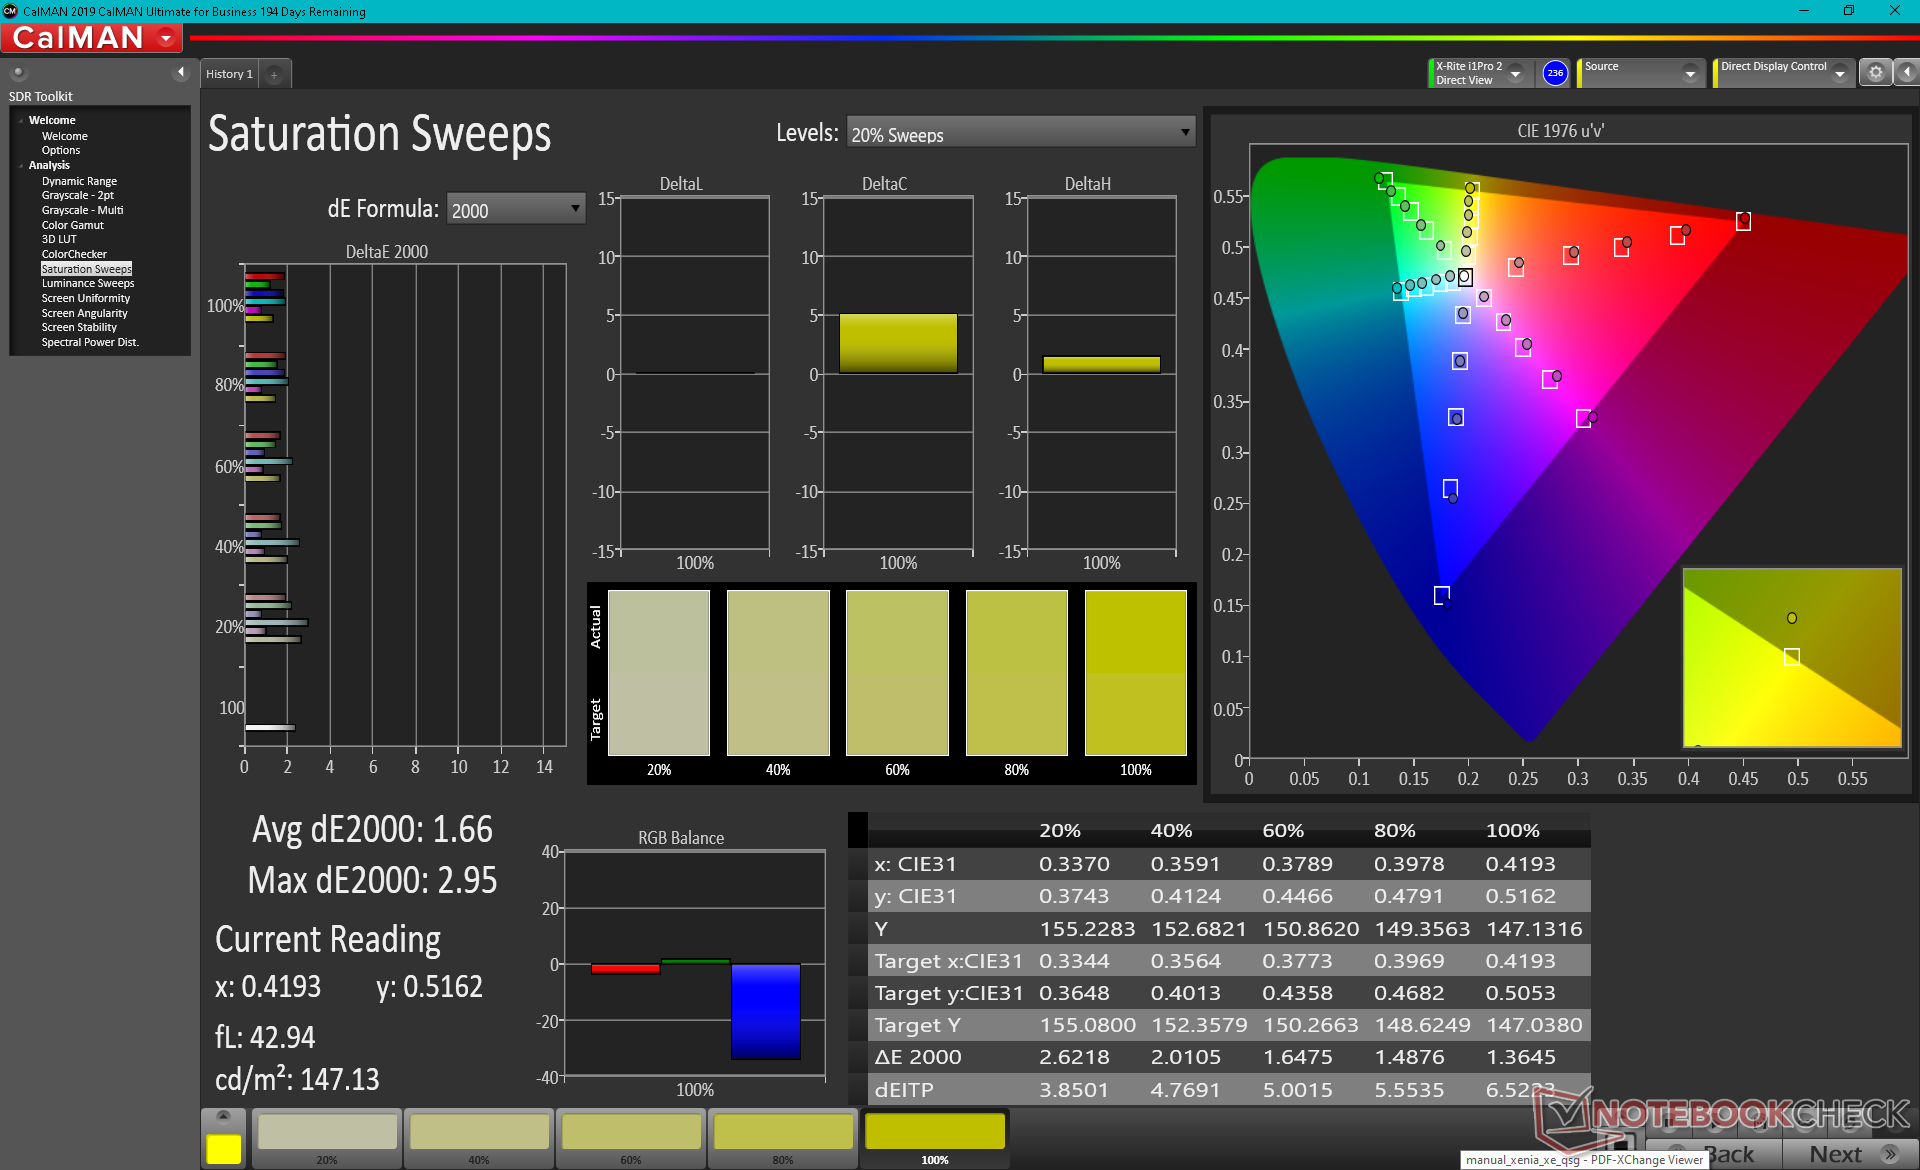Add a new history tab with plus
Screen dimensions: 1920x1170
pyautogui.click(x=274, y=74)
